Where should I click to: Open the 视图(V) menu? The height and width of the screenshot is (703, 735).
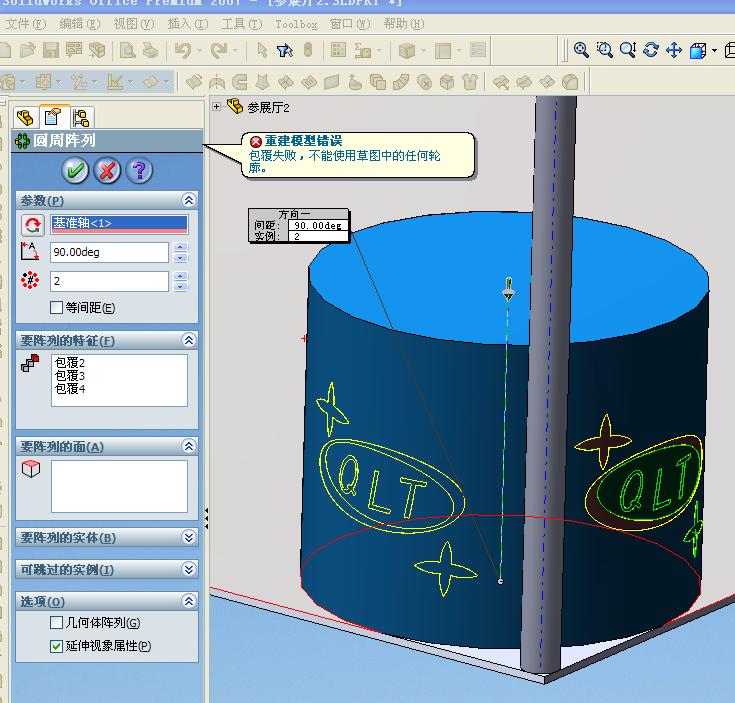[x=134, y=23]
